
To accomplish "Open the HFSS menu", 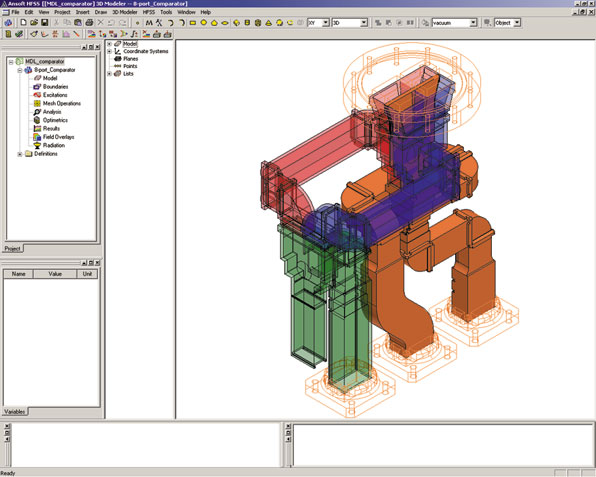I will pyautogui.click(x=149, y=12).
